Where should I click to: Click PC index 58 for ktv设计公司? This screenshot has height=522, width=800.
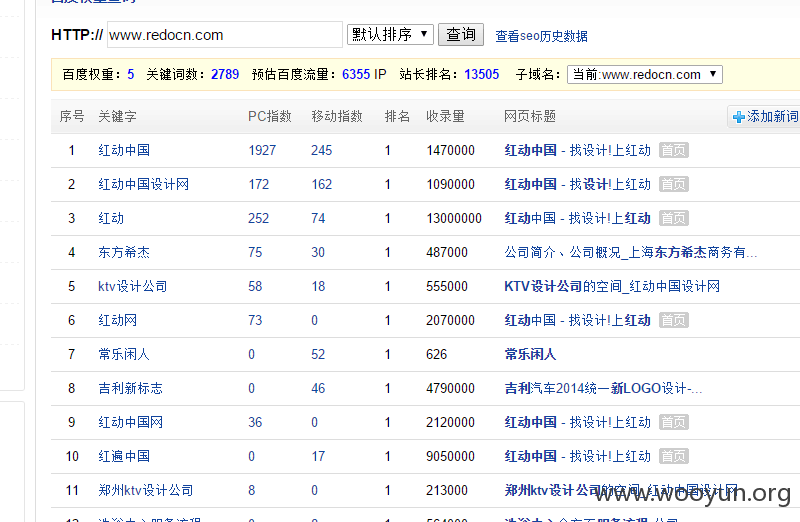(255, 286)
